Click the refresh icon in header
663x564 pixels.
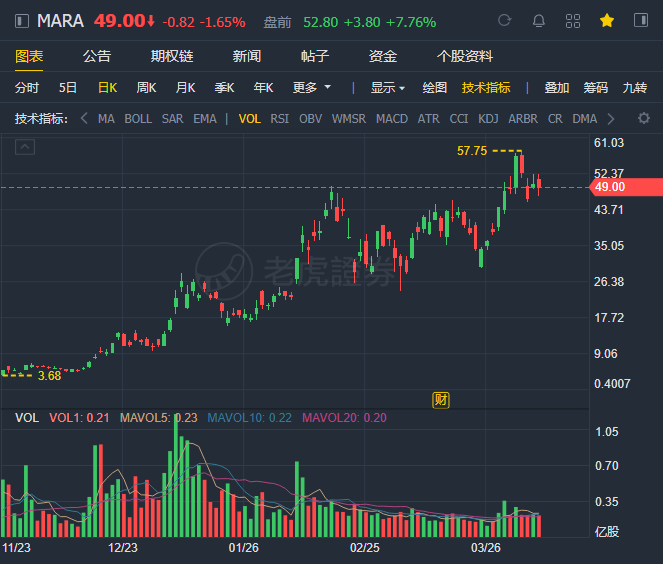pyautogui.click(x=504, y=21)
